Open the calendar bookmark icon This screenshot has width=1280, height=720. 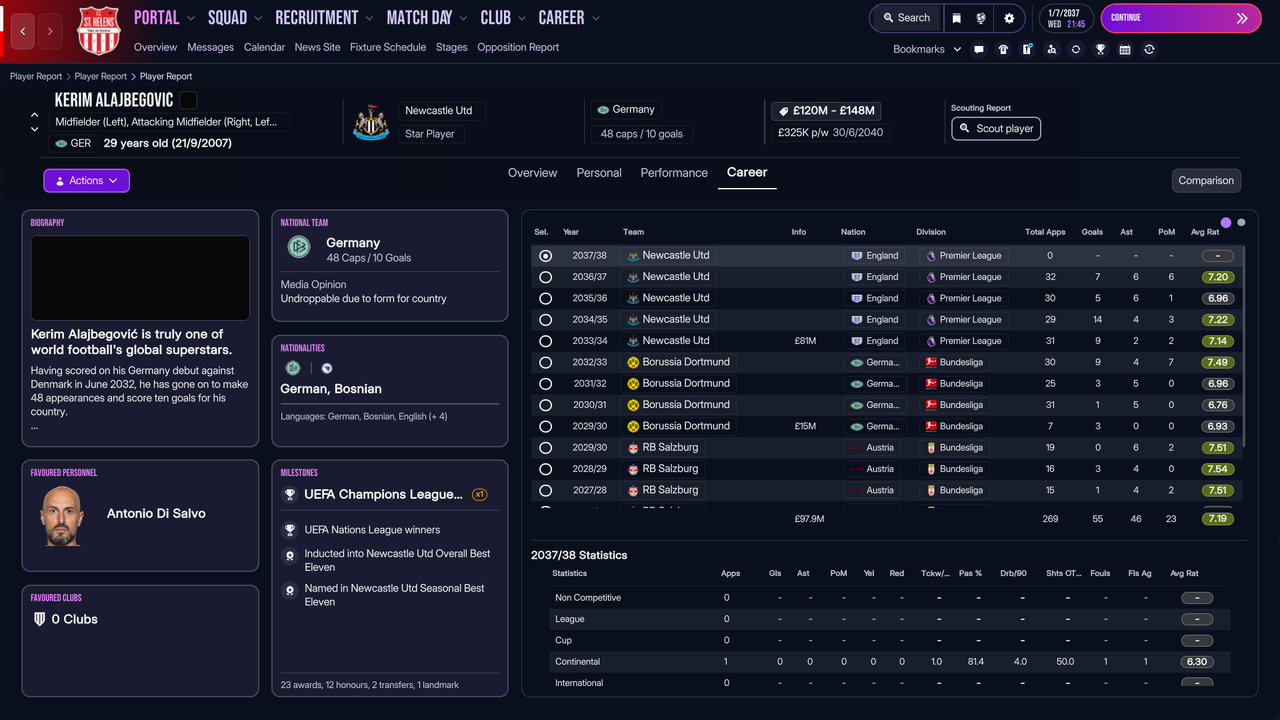[x=1125, y=49]
